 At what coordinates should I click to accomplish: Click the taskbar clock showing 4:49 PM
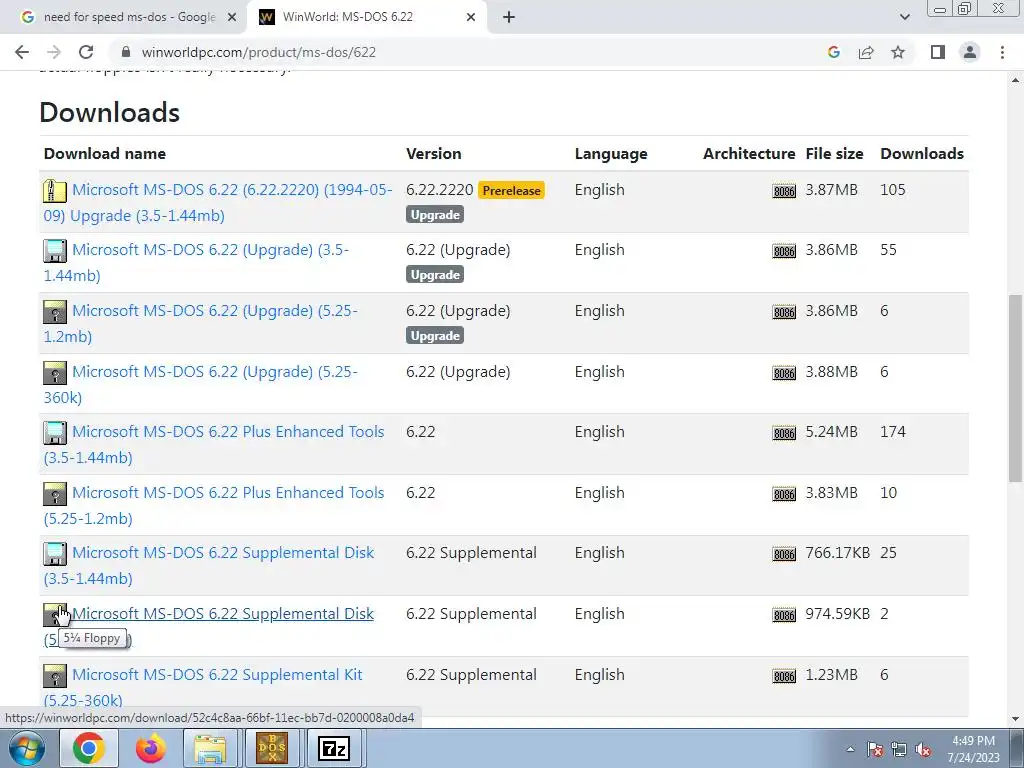(x=973, y=749)
